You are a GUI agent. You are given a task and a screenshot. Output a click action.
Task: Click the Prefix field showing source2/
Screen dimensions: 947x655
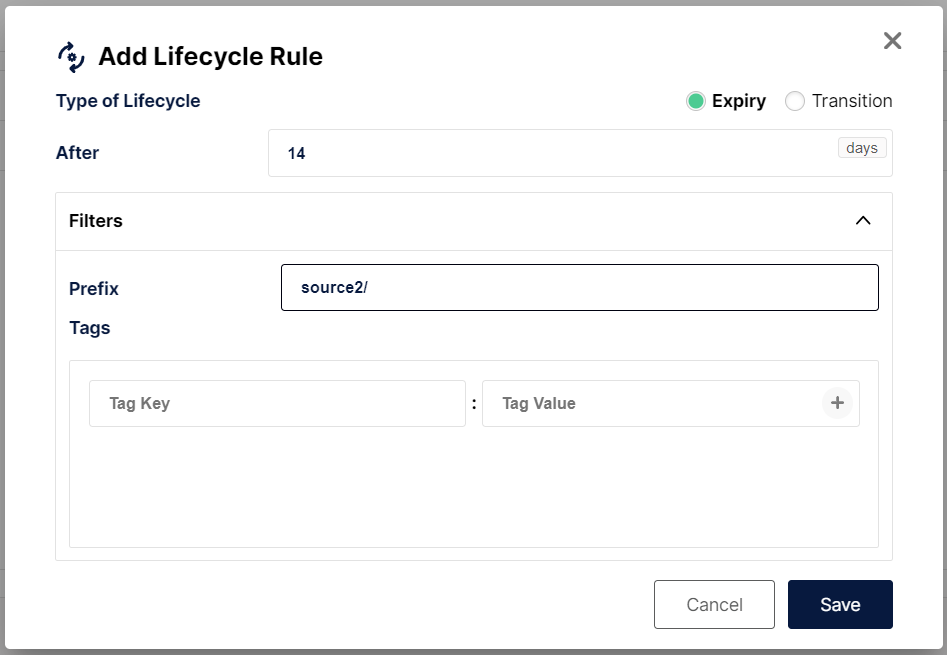pyautogui.click(x=580, y=287)
